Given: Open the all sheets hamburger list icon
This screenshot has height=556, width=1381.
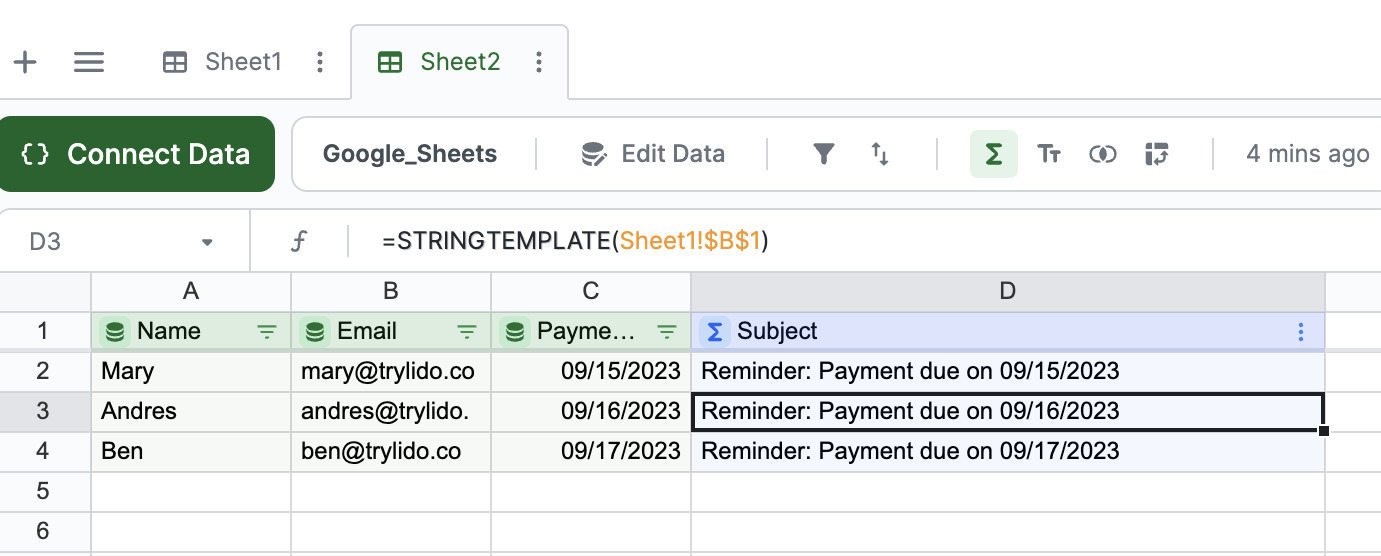Looking at the screenshot, I should tap(89, 62).
